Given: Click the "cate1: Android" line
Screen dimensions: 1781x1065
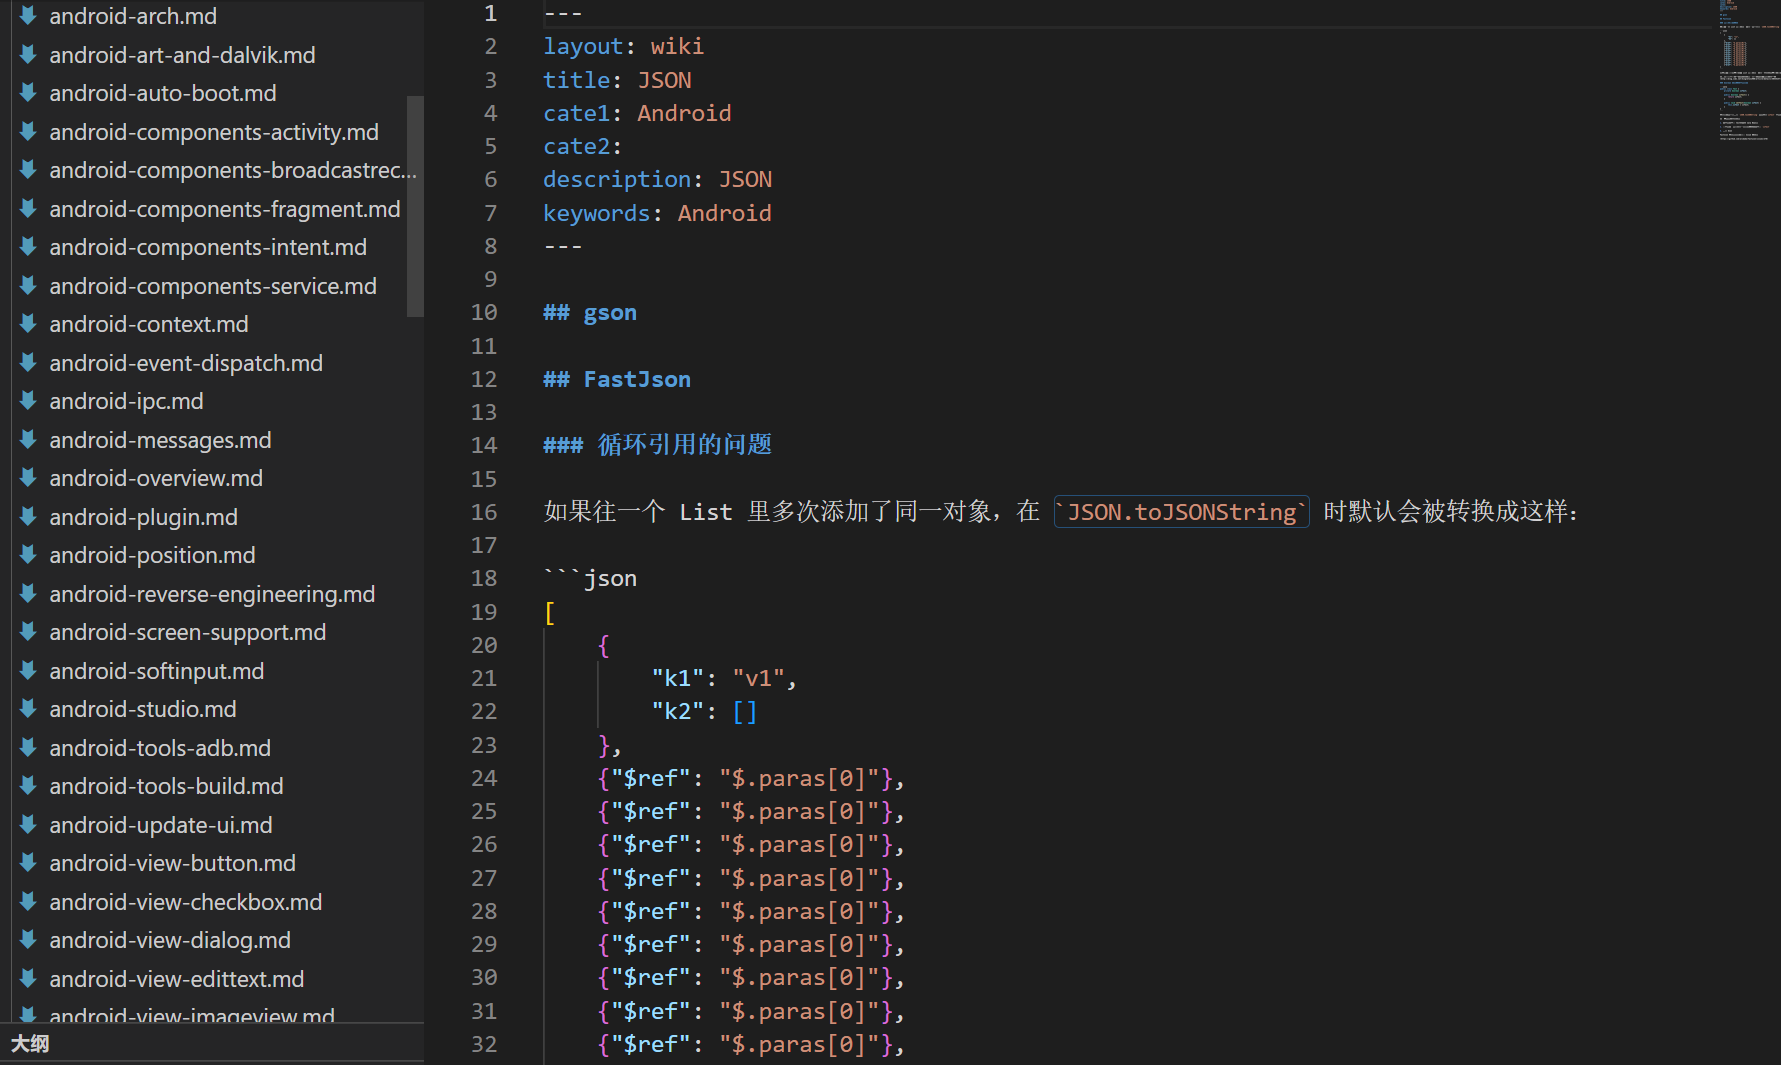Looking at the screenshot, I should (x=637, y=113).
